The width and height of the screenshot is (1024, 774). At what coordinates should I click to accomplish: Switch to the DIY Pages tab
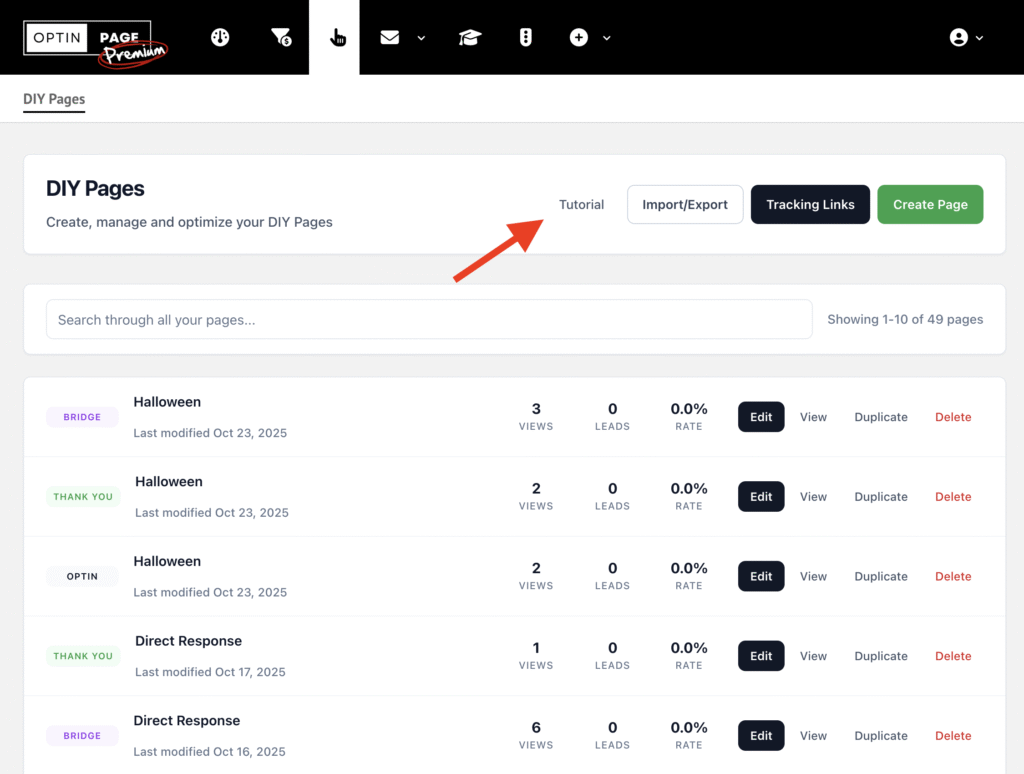(x=54, y=99)
